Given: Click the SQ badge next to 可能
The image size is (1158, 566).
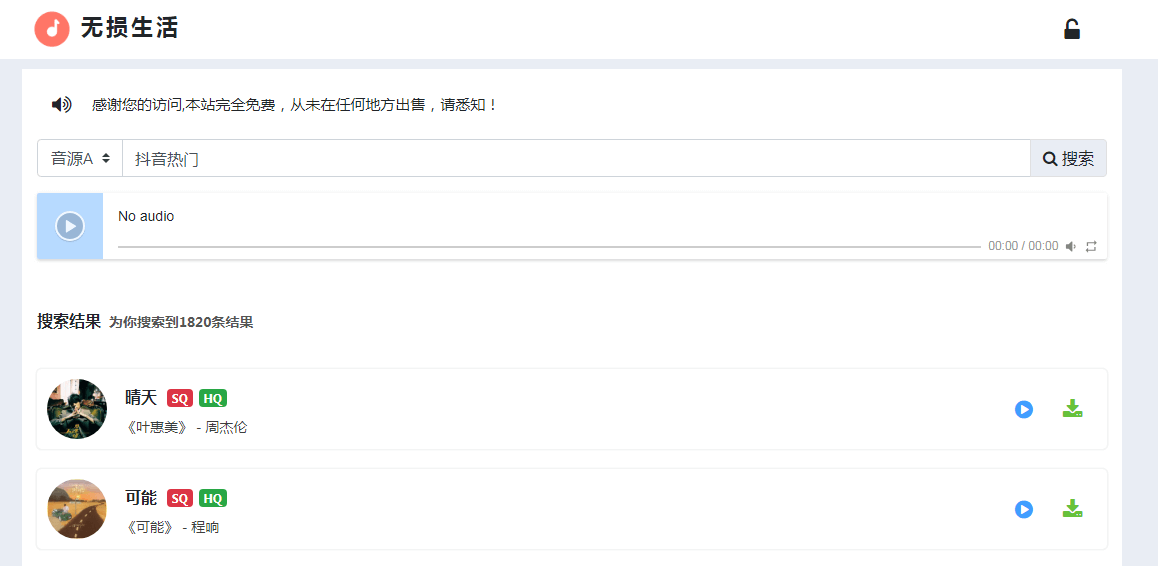Looking at the screenshot, I should pos(180,498).
